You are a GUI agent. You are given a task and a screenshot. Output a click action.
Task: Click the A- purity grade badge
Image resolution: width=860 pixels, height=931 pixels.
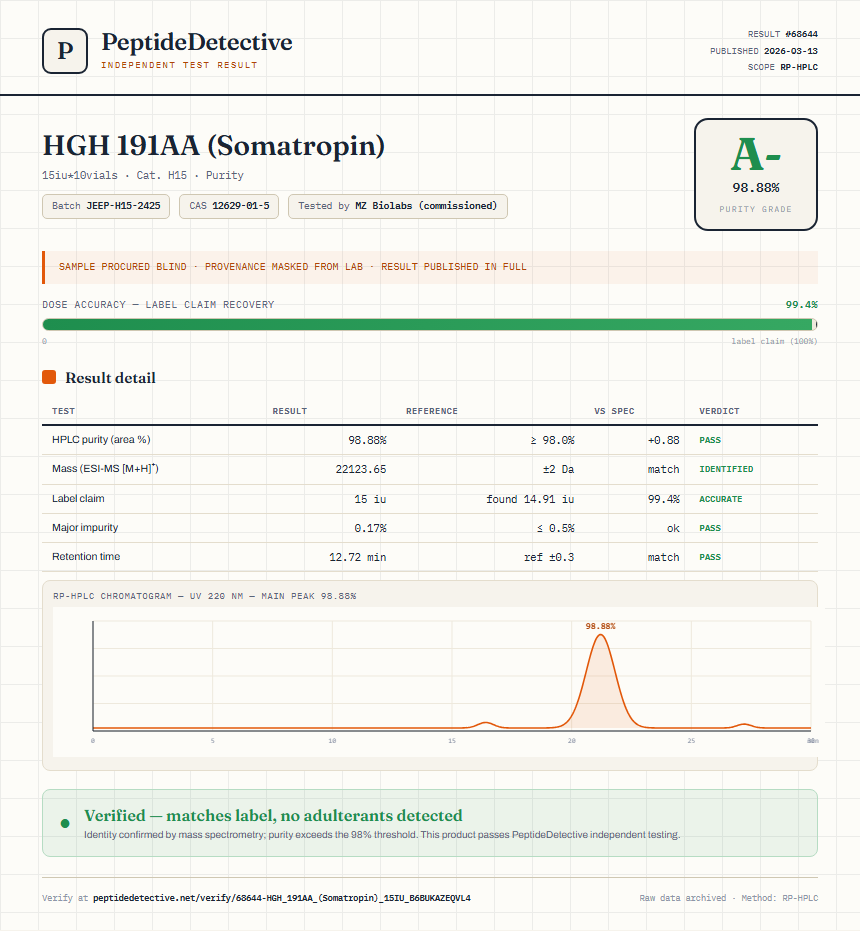tap(755, 175)
